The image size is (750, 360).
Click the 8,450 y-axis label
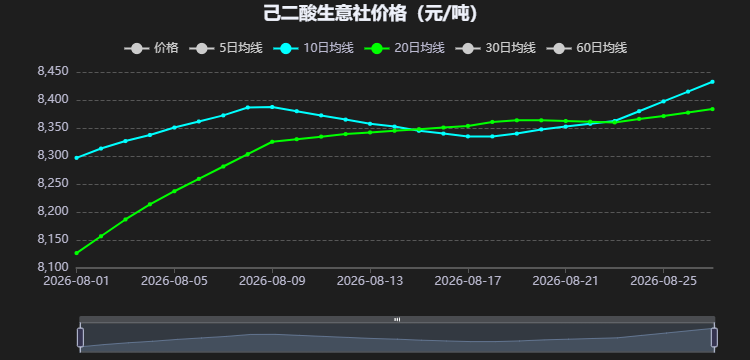pyautogui.click(x=53, y=72)
